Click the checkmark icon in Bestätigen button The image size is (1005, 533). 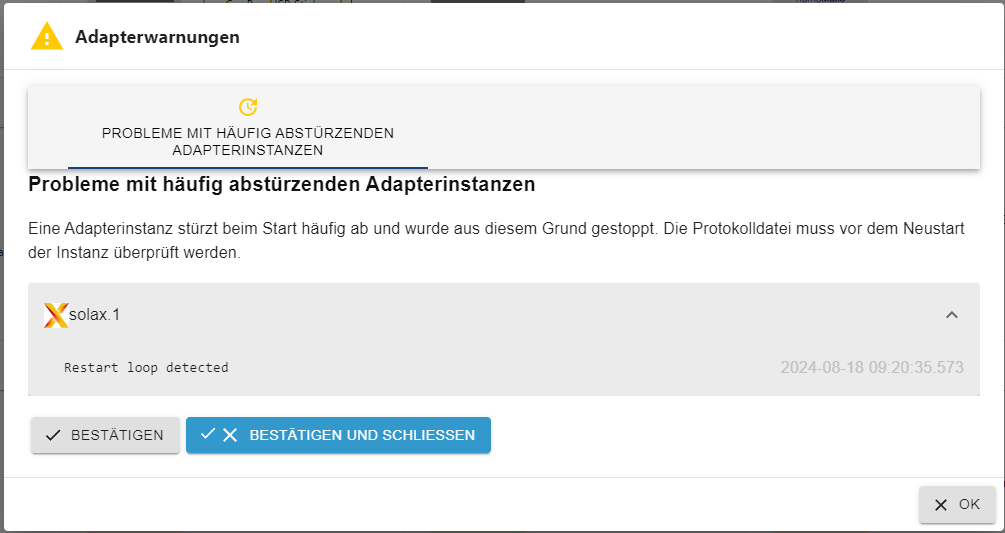54,436
